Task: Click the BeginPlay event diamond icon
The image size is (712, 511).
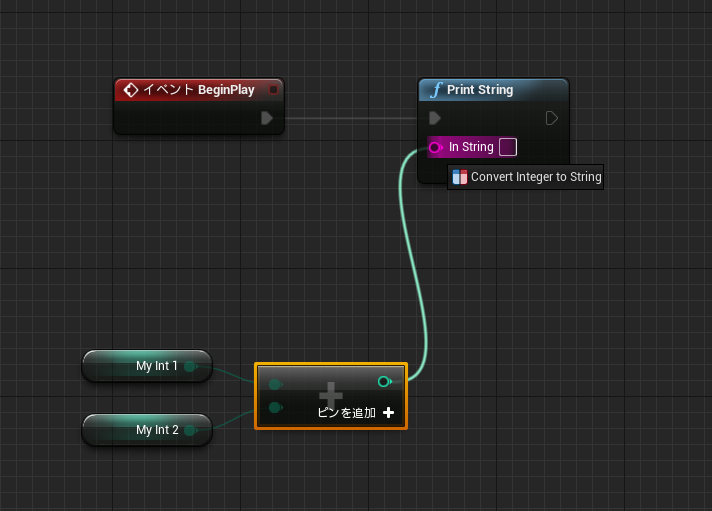Action: point(131,90)
